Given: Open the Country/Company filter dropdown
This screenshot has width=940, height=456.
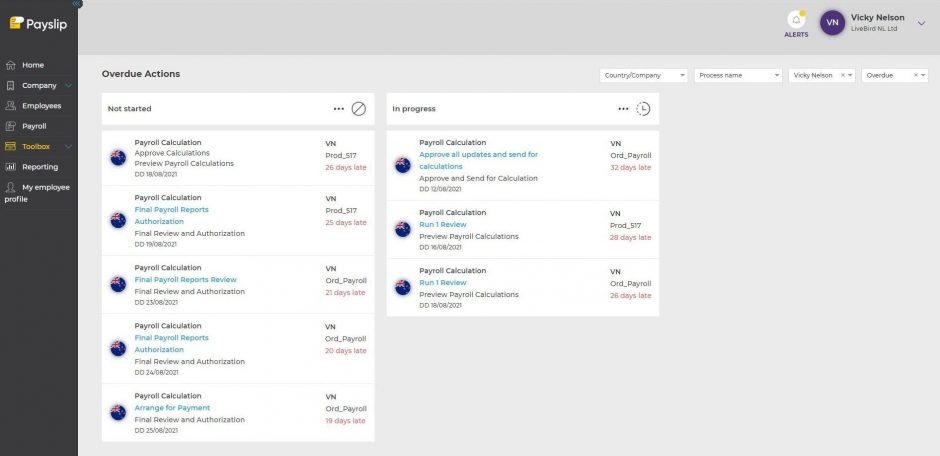Looking at the screenshot, I should pos(644,75).
